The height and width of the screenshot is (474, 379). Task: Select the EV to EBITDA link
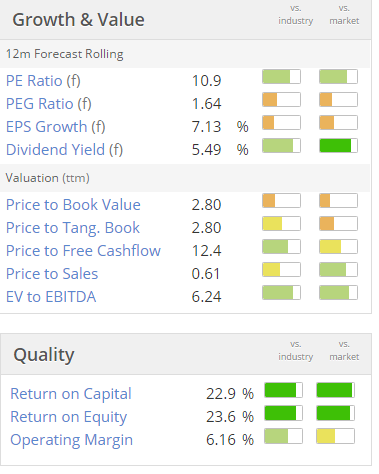click(x=51, y=297)
